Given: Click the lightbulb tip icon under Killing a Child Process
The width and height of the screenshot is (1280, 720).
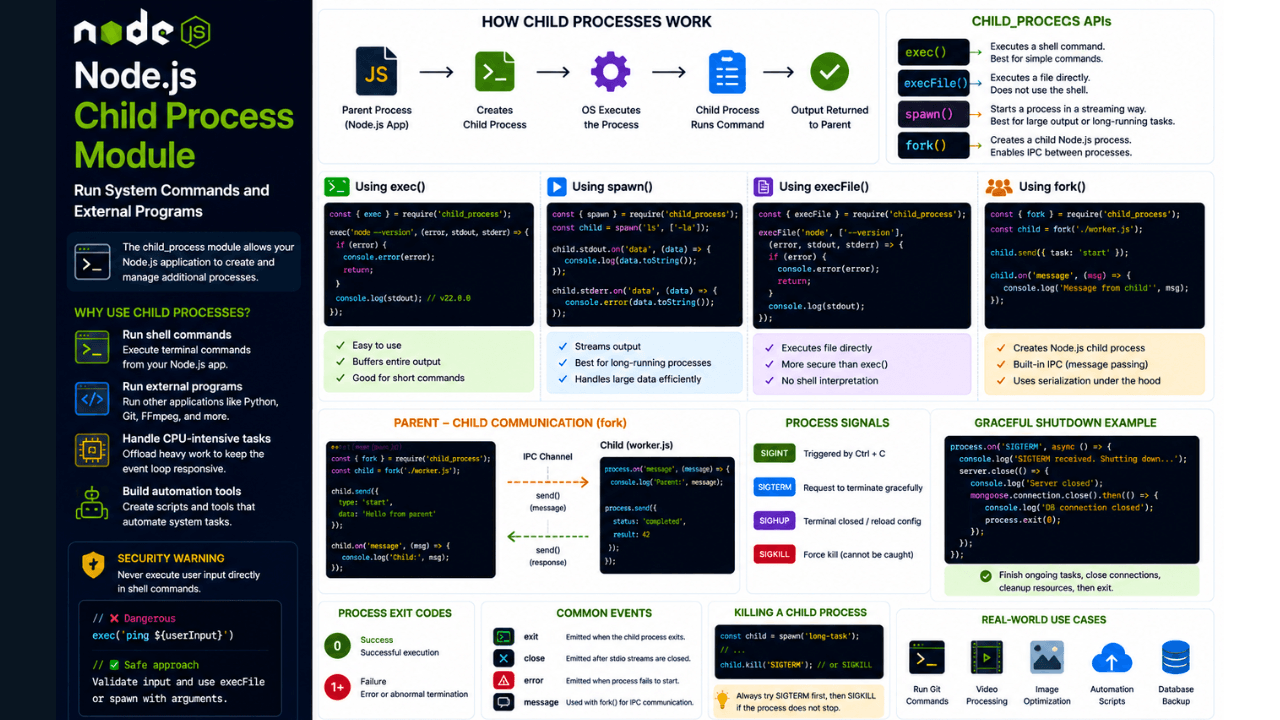Looking at the screenshot, I should (722, 699).
